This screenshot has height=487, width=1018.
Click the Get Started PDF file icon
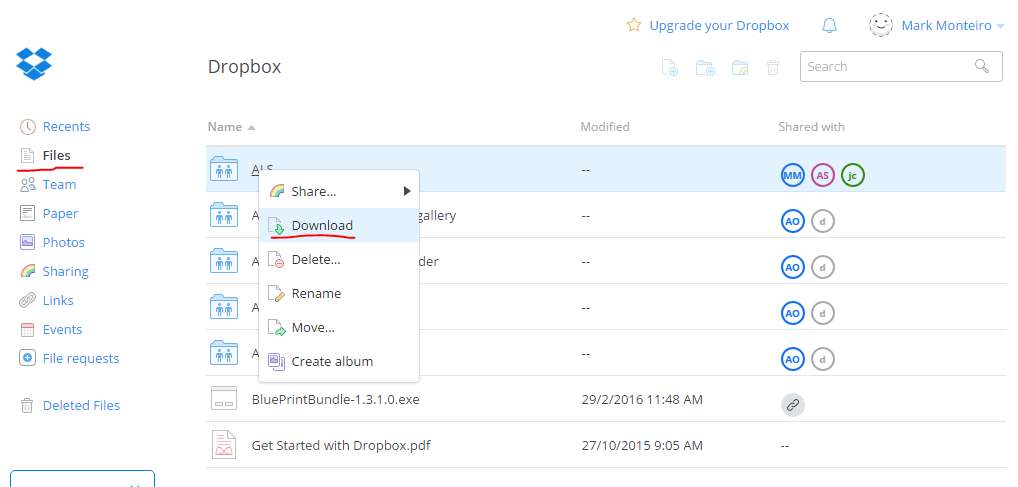point(223,445)
